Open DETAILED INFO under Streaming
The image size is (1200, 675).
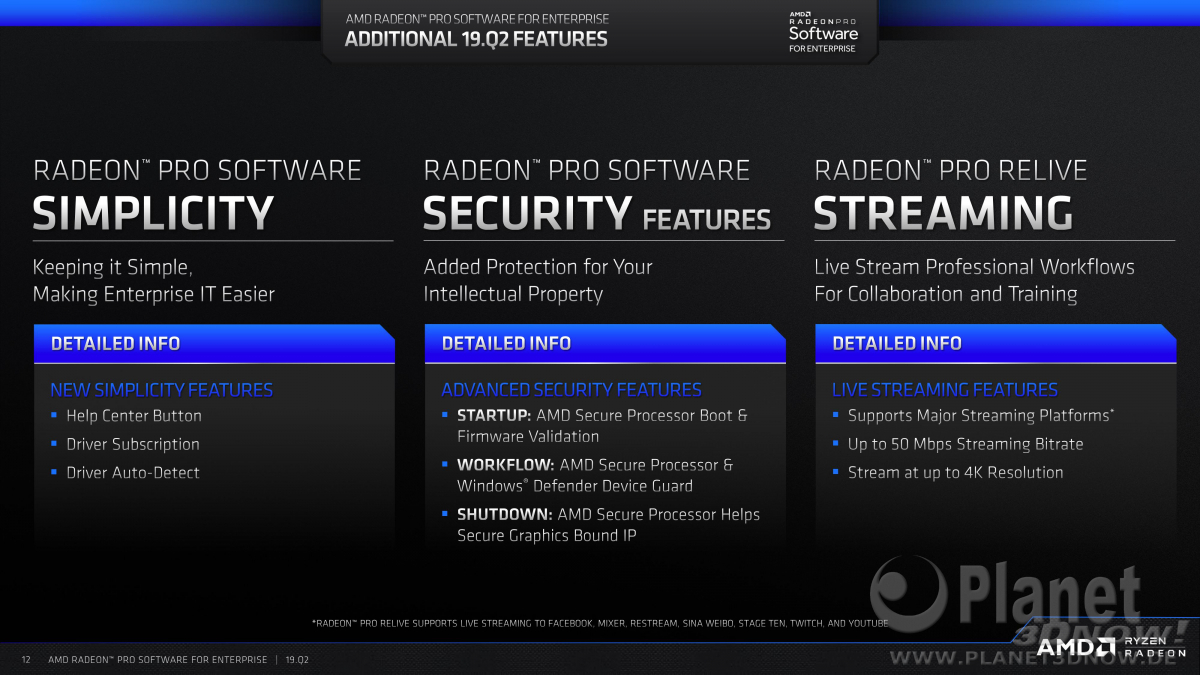(x=996, y=343)
